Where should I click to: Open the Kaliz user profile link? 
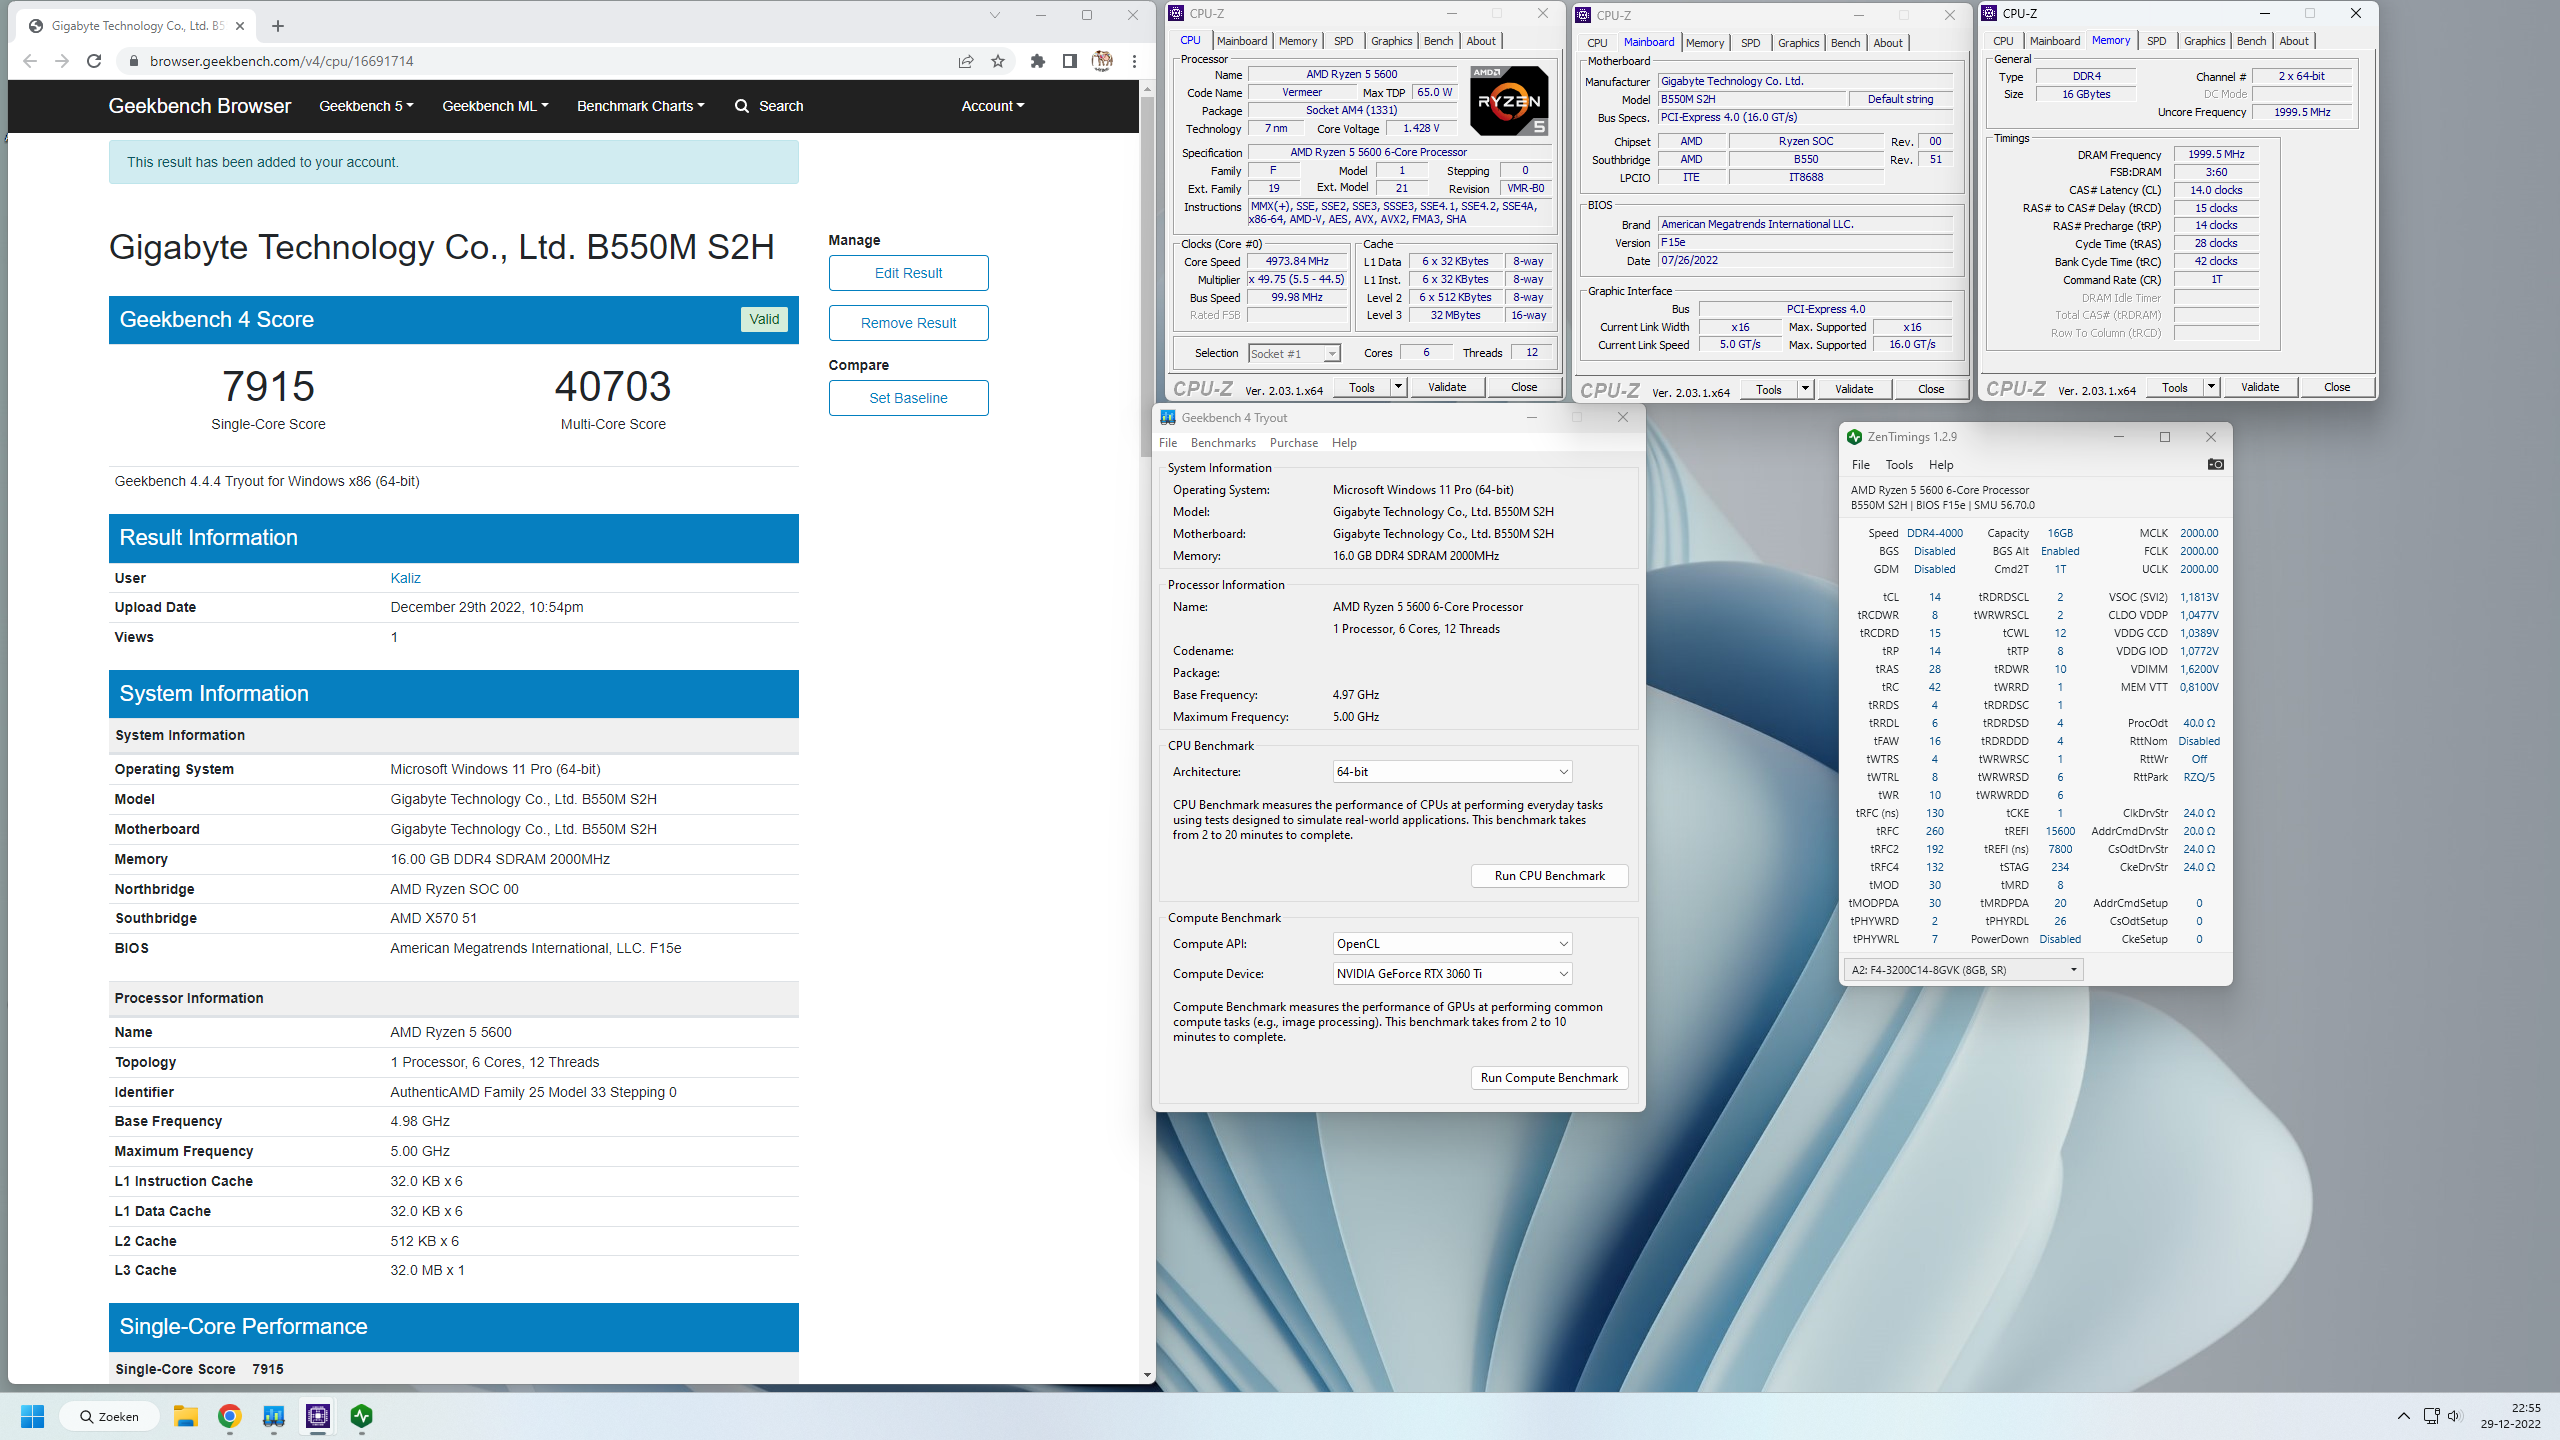[x=405, y=578]
